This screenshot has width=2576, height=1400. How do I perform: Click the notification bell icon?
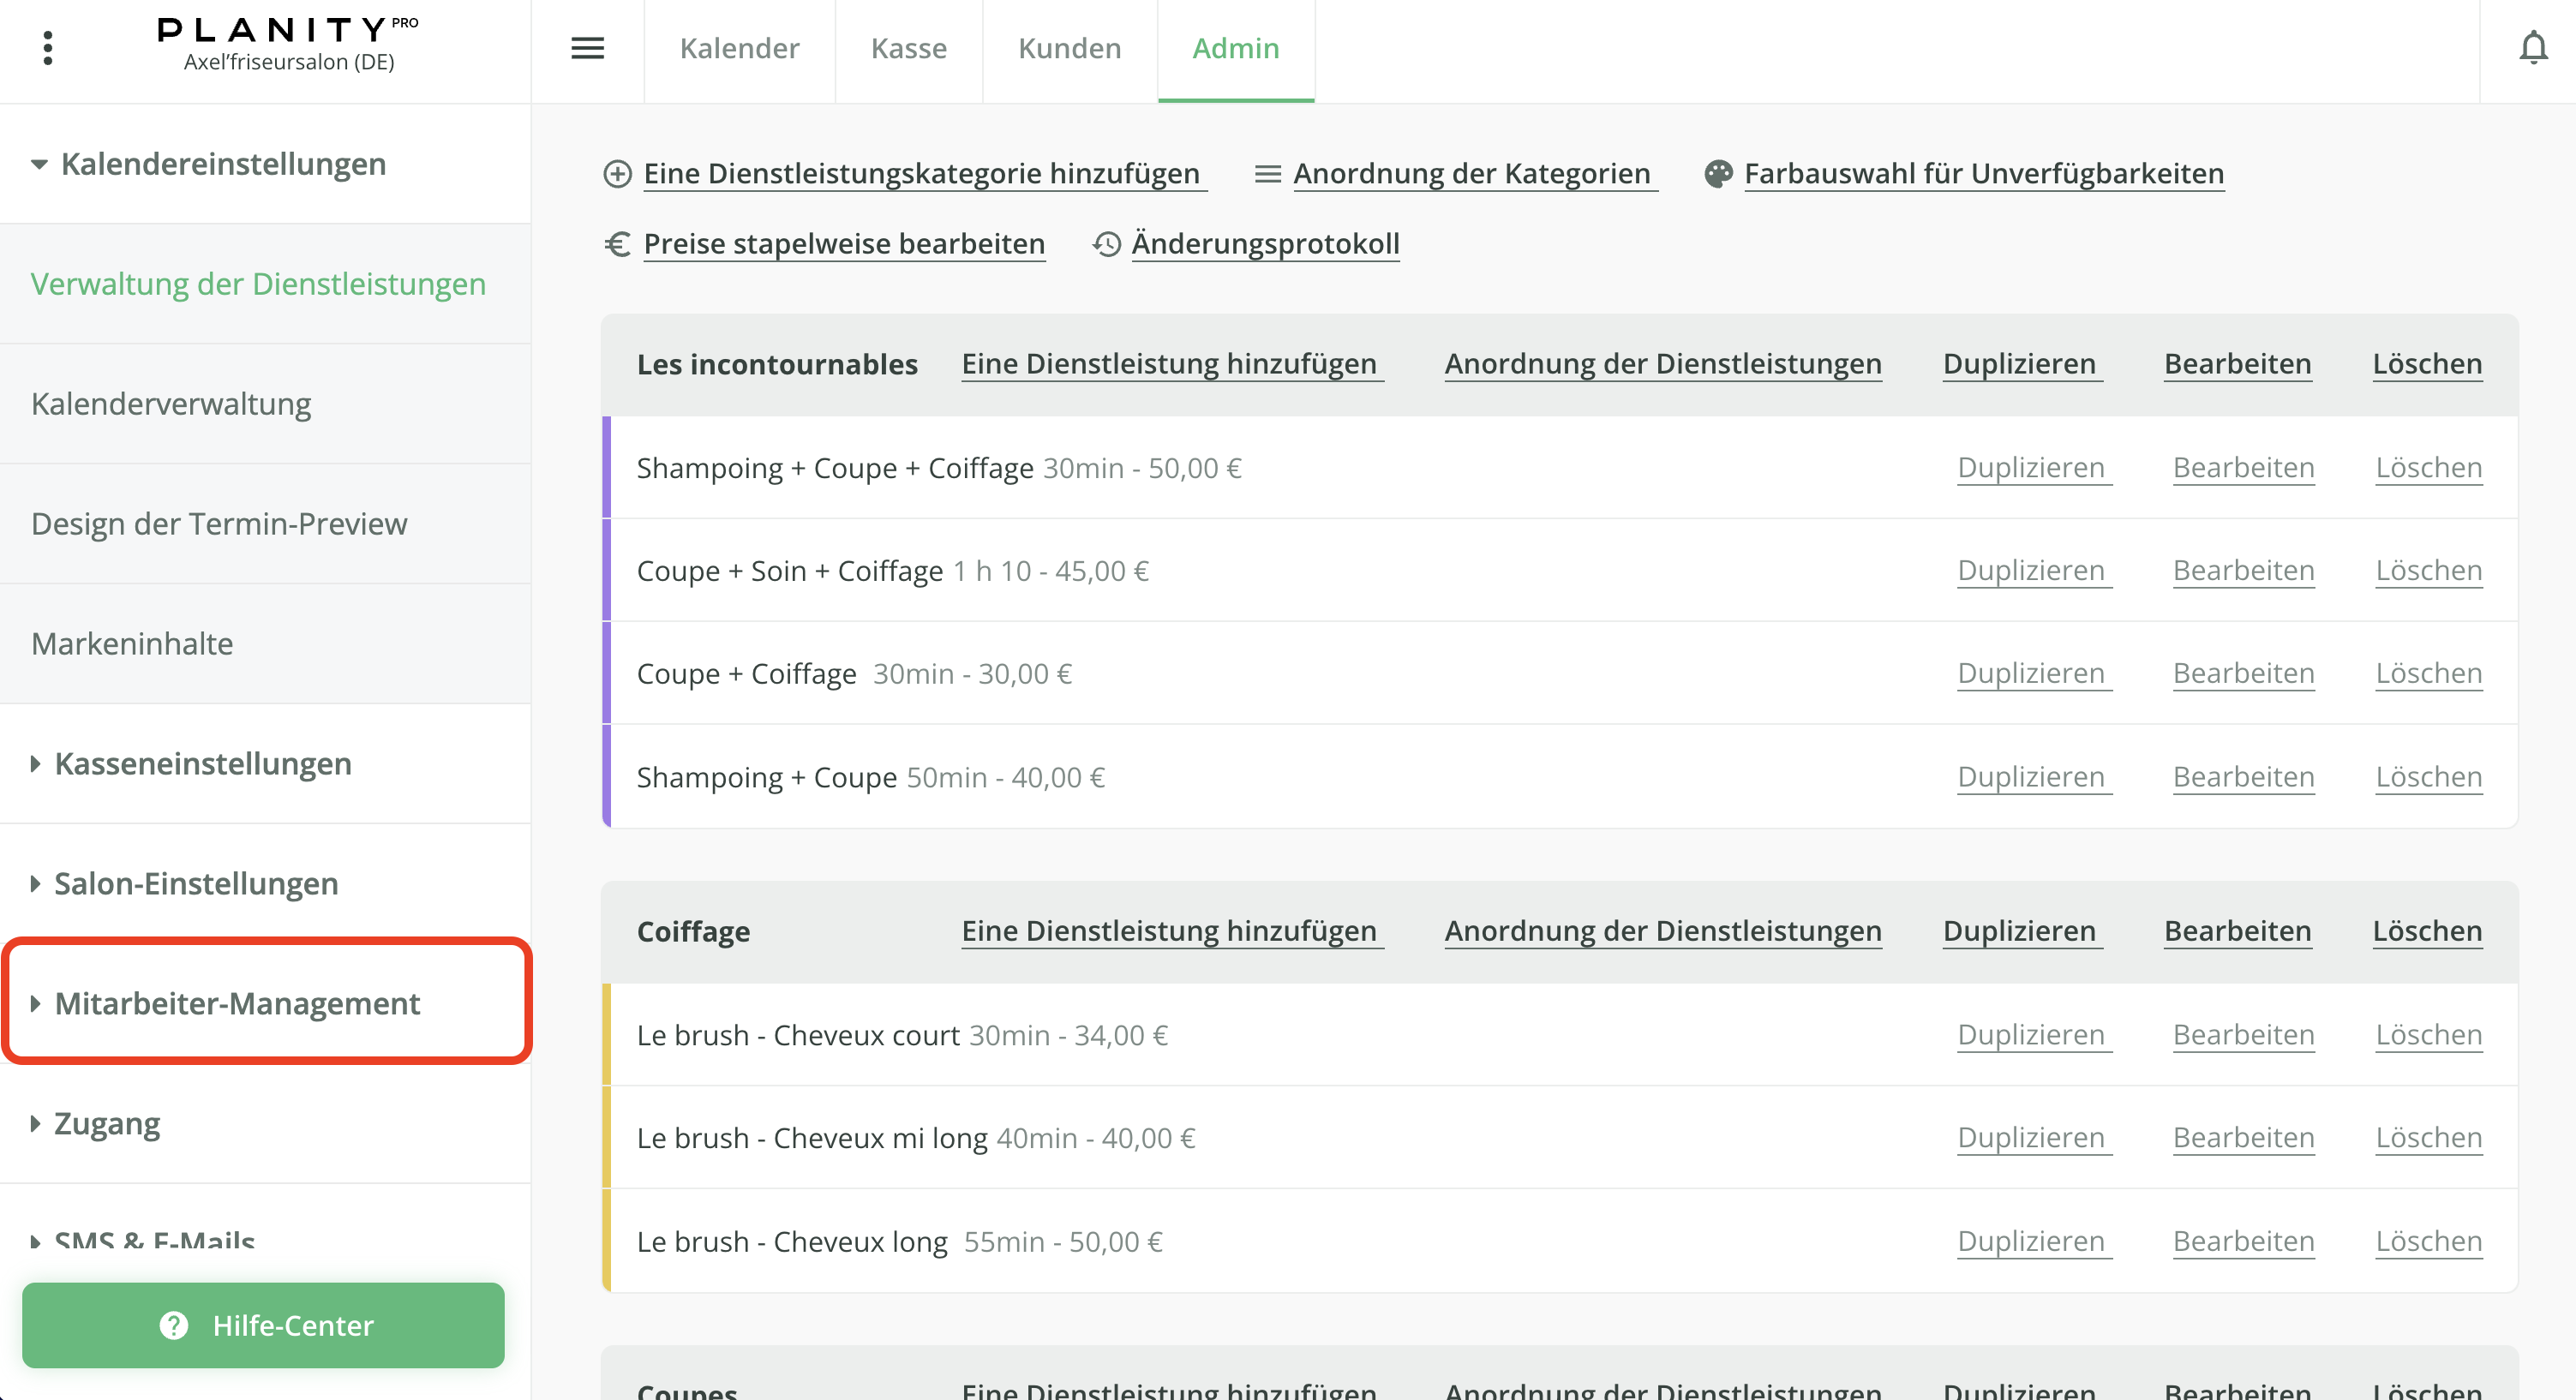[2534, 45]
